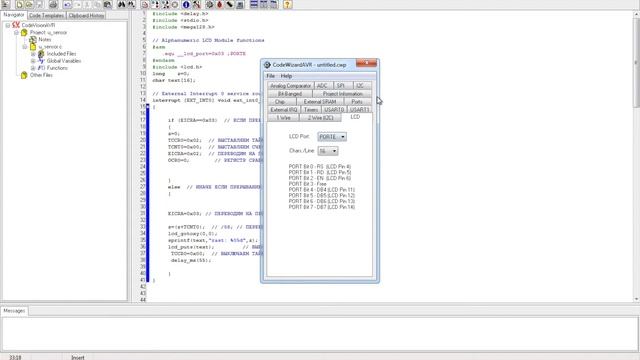Open the Timers tab
The height and width of the screenshot is (360, 640).
[311, 110]
